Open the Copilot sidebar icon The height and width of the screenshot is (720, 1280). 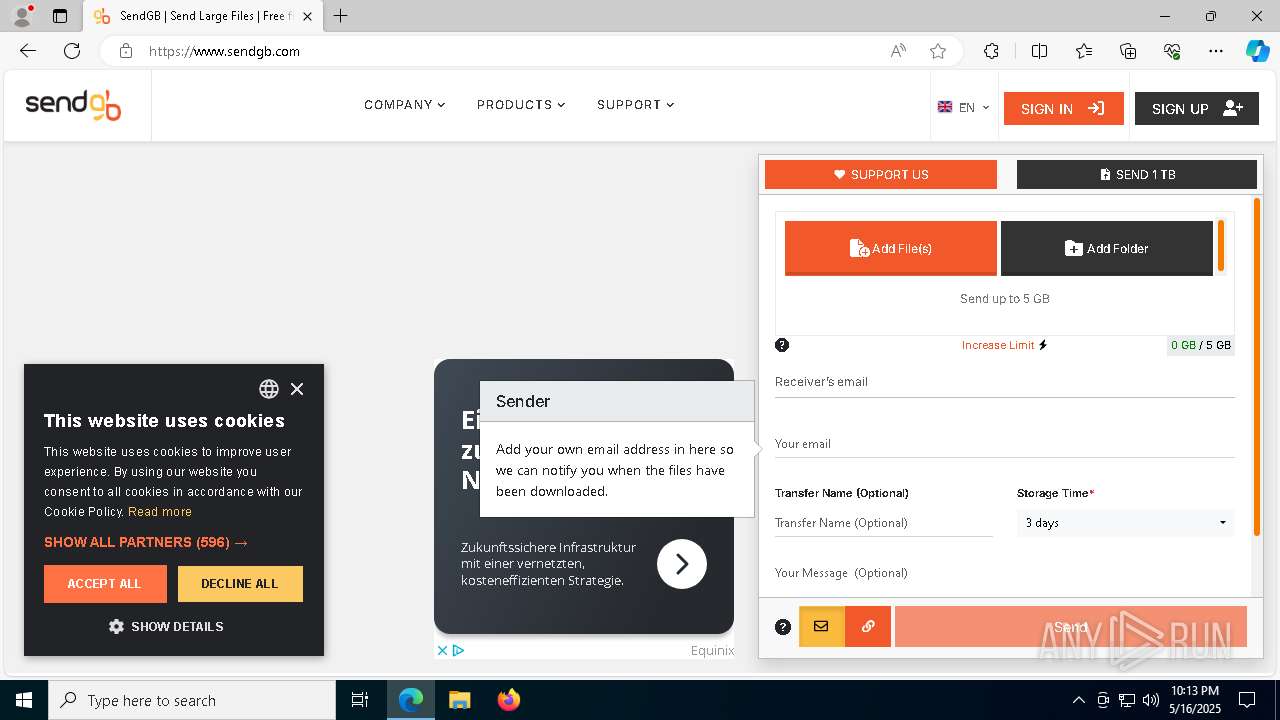(1257, 51)
